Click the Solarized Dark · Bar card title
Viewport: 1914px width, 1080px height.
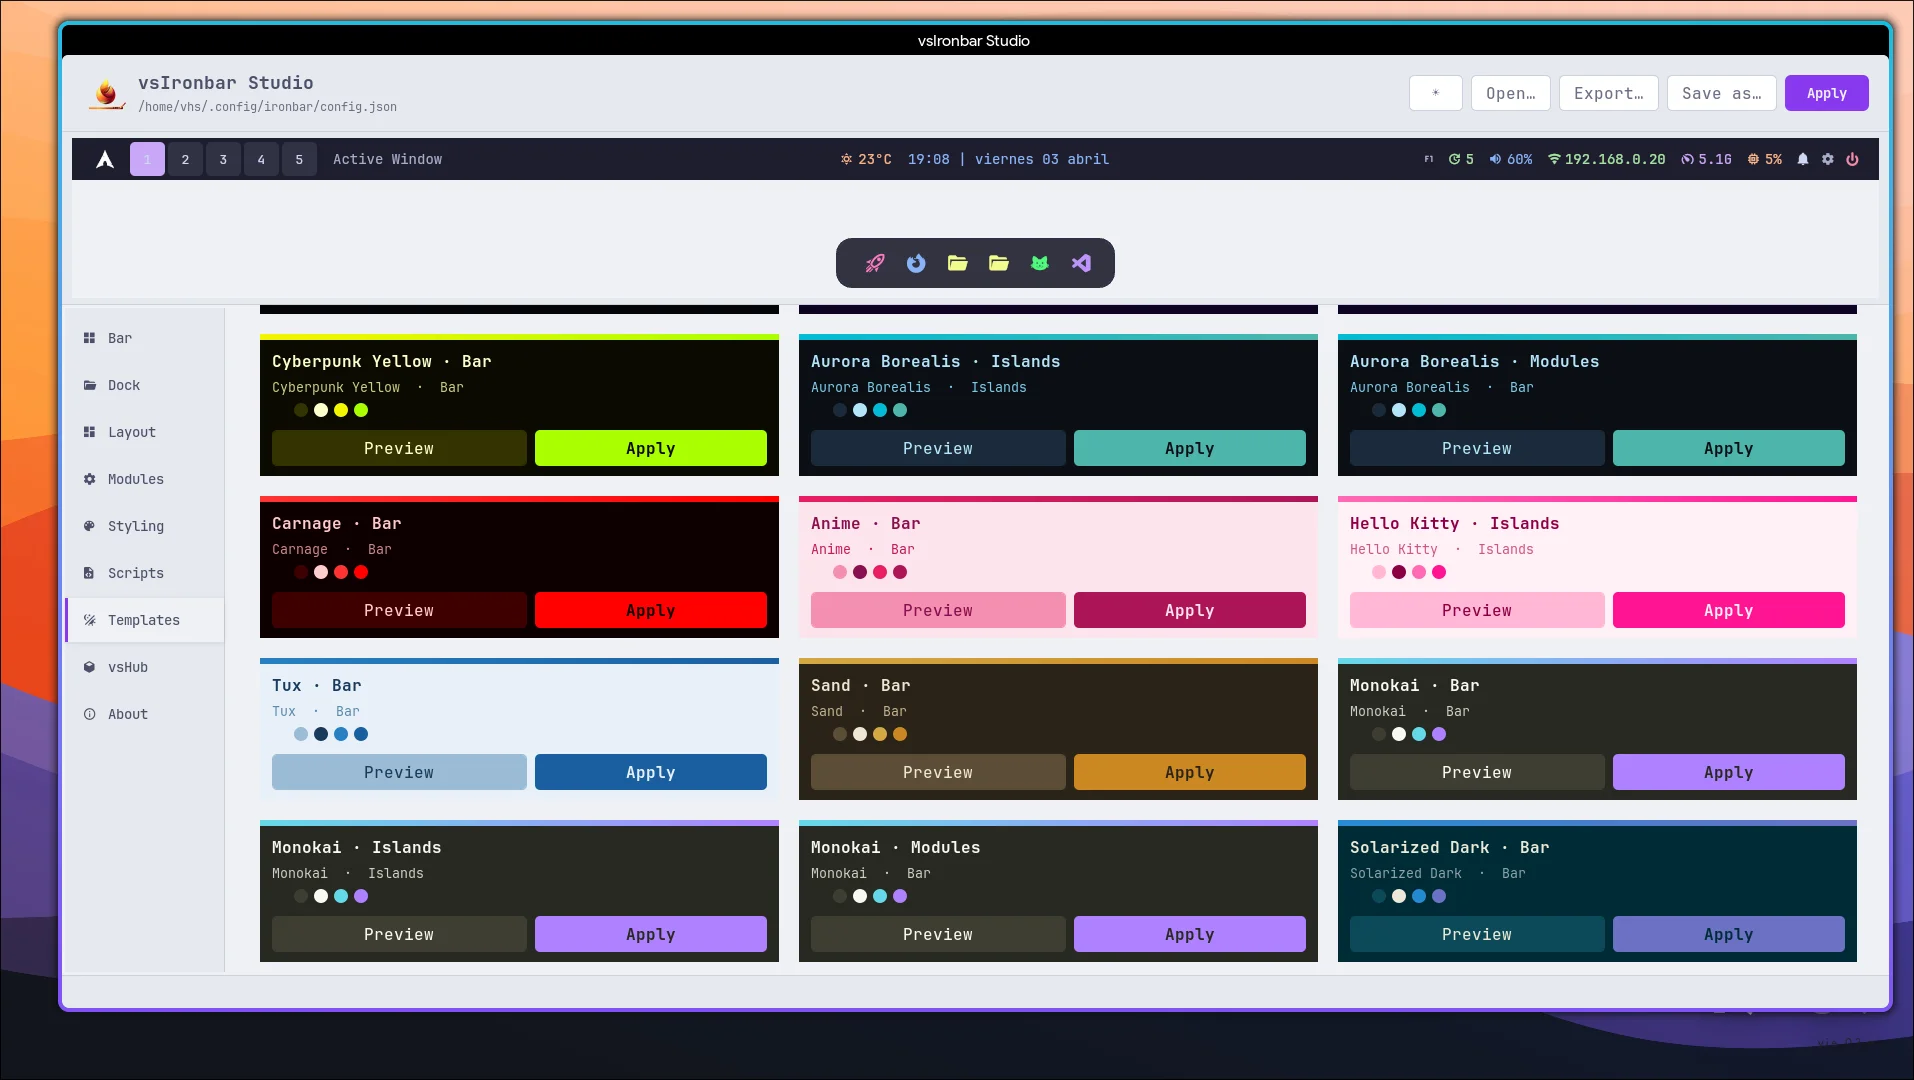[1450, 847]
